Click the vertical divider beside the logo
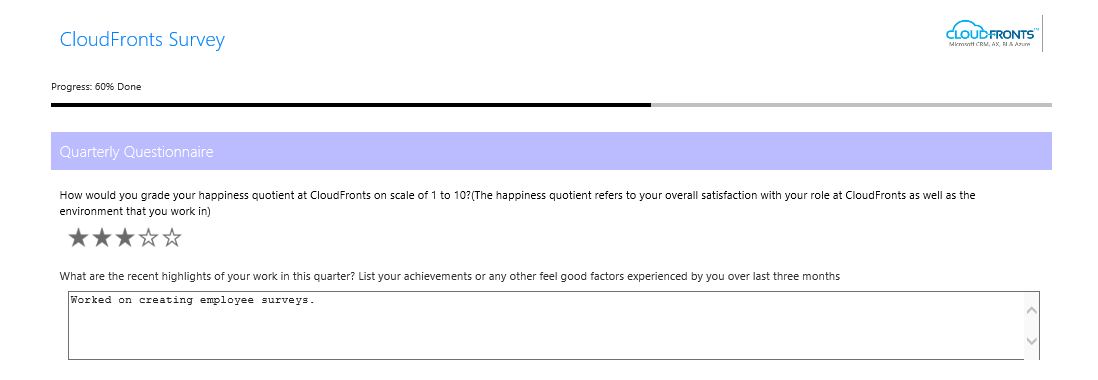The width and height of the screenshot is (1098, 380). coord(1043,33)
